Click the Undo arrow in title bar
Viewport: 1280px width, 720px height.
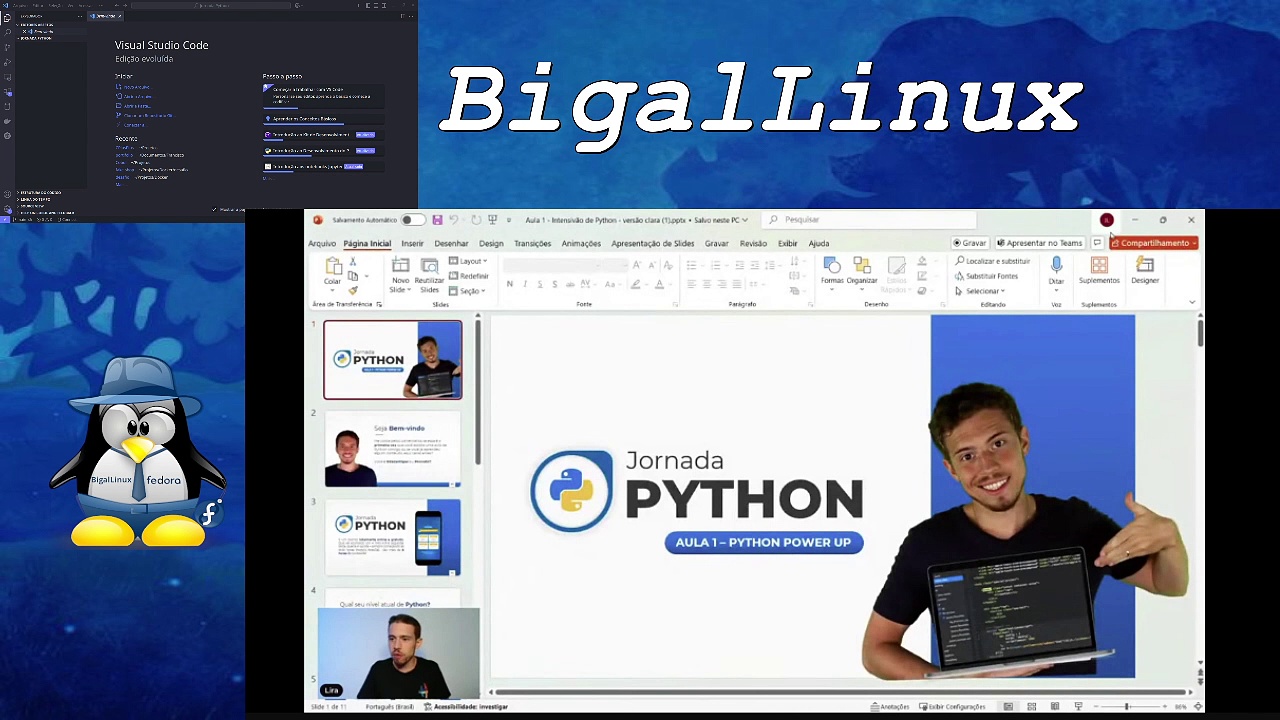pos(454,220)
